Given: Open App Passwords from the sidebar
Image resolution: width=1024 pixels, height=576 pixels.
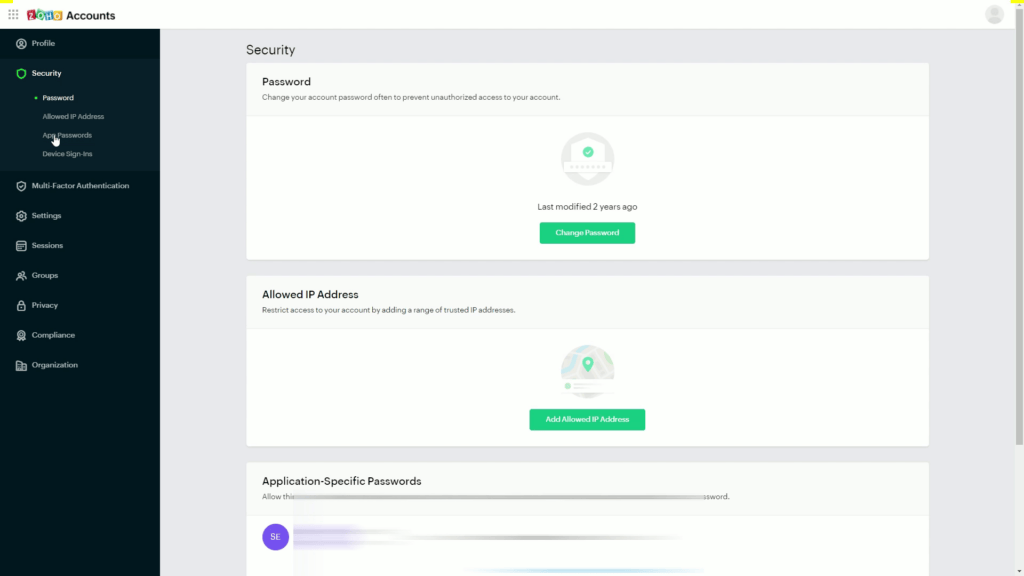Looking at the screenshot, I should (67, 135).
